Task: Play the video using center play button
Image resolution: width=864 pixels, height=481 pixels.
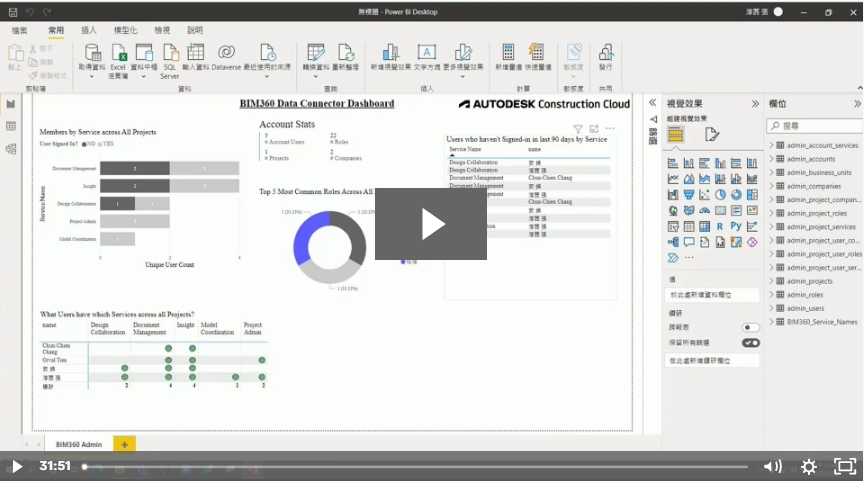Action: pyautogui.click(x=431, y=224)
